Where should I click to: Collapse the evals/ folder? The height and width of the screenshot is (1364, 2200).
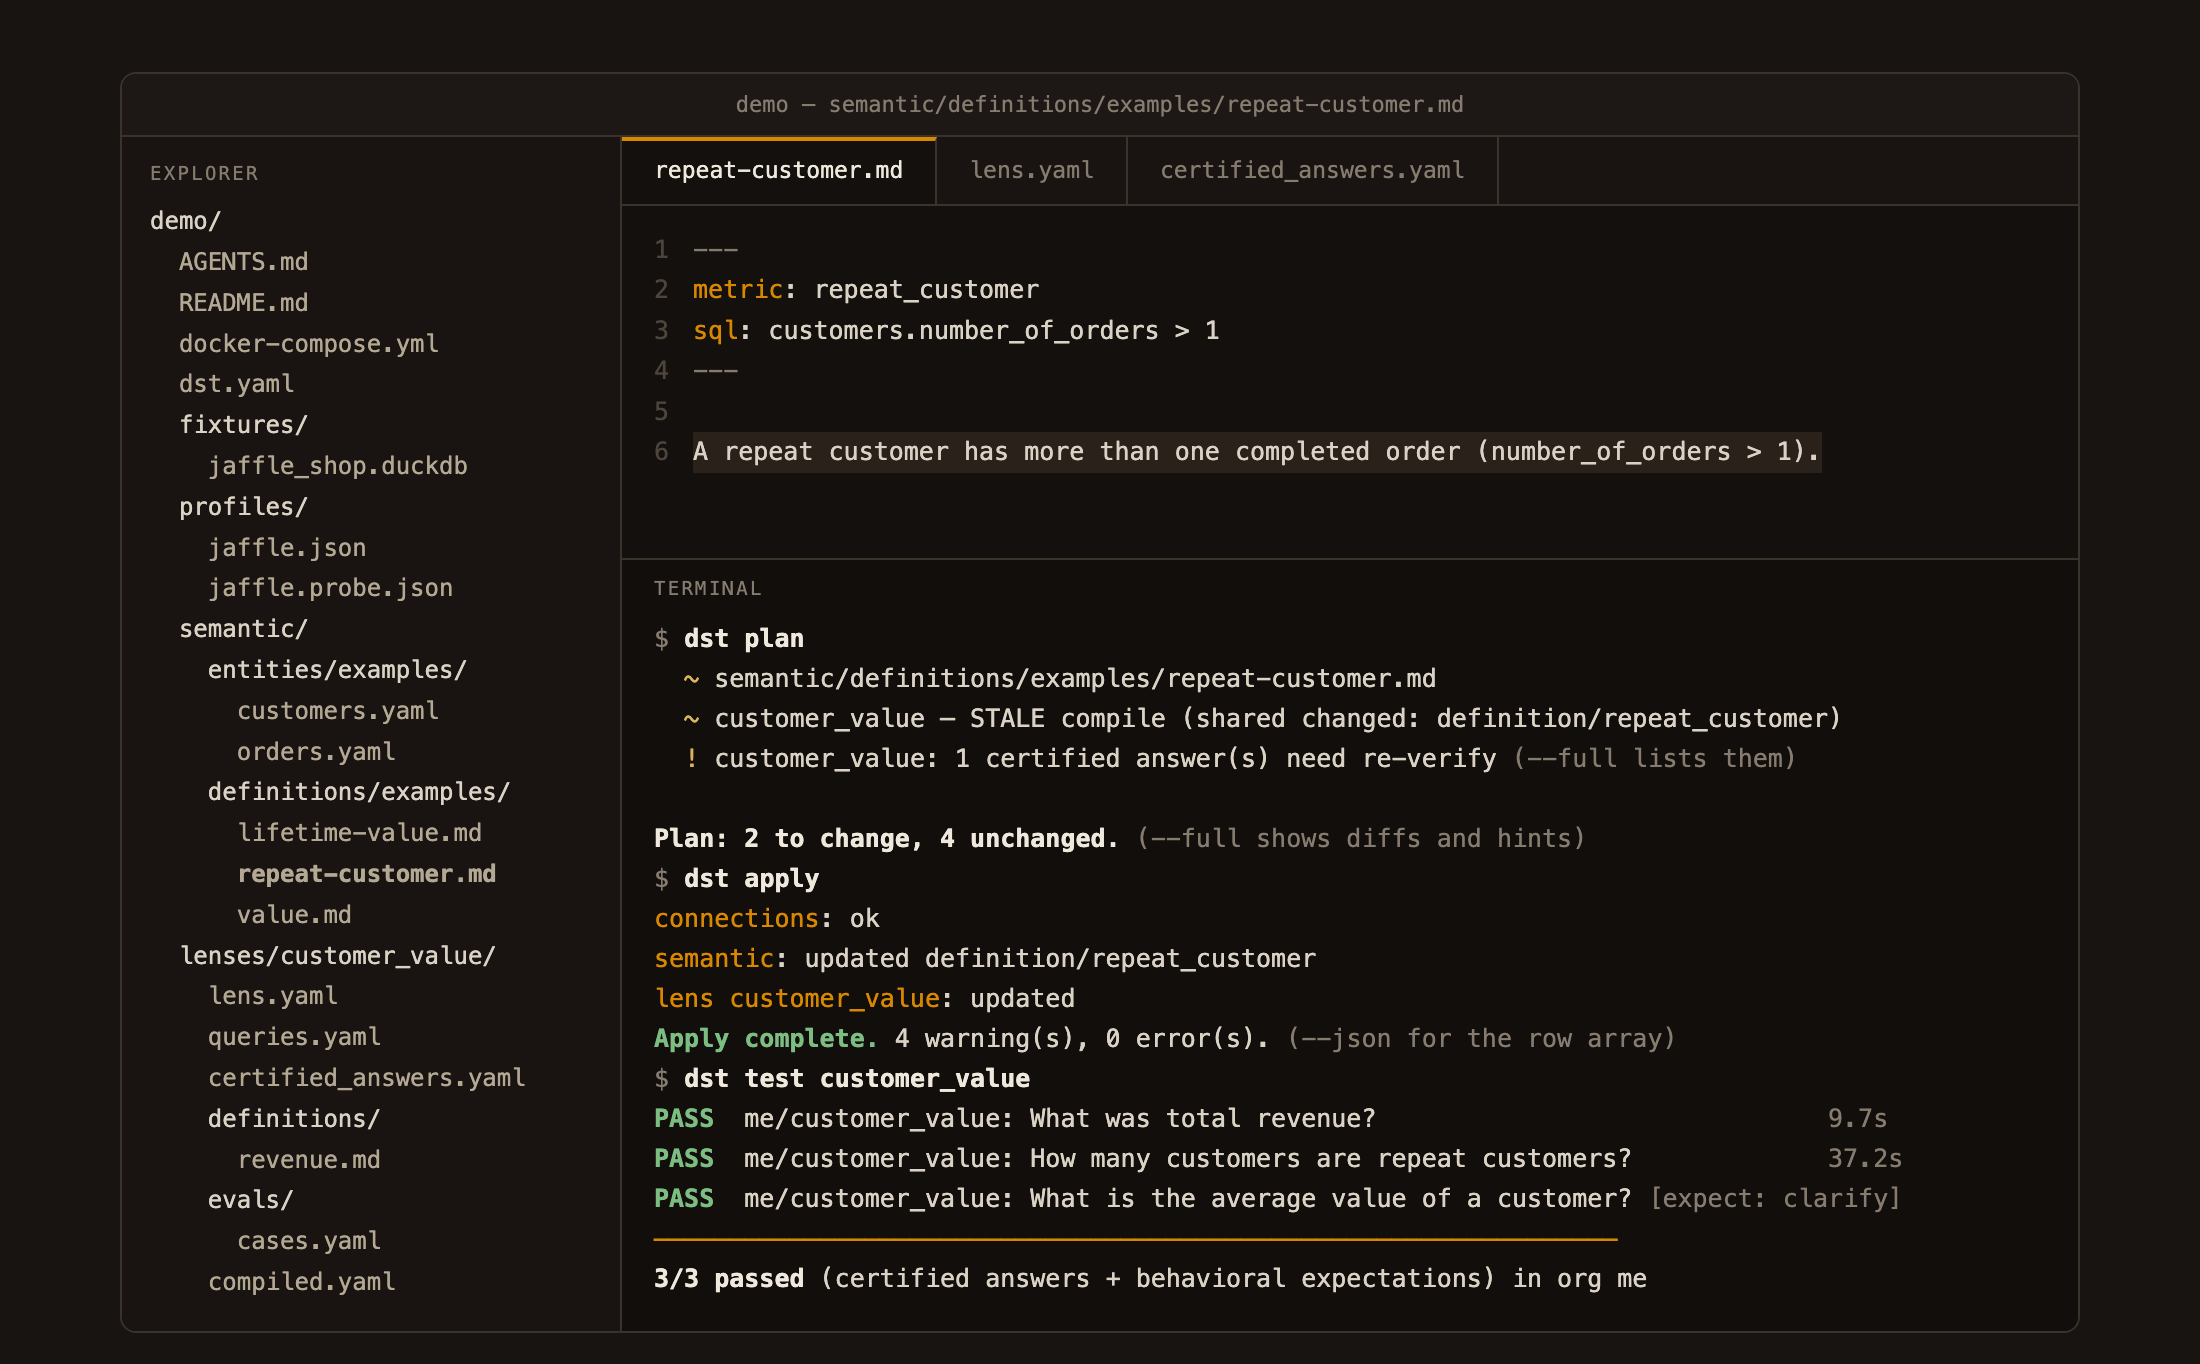click(x=250, y=1200)
